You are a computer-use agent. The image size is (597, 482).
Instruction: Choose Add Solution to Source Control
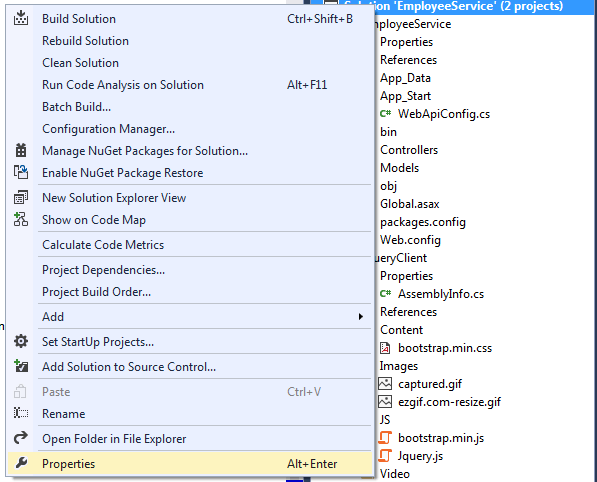pyautogui.click(x=189, y=367)
